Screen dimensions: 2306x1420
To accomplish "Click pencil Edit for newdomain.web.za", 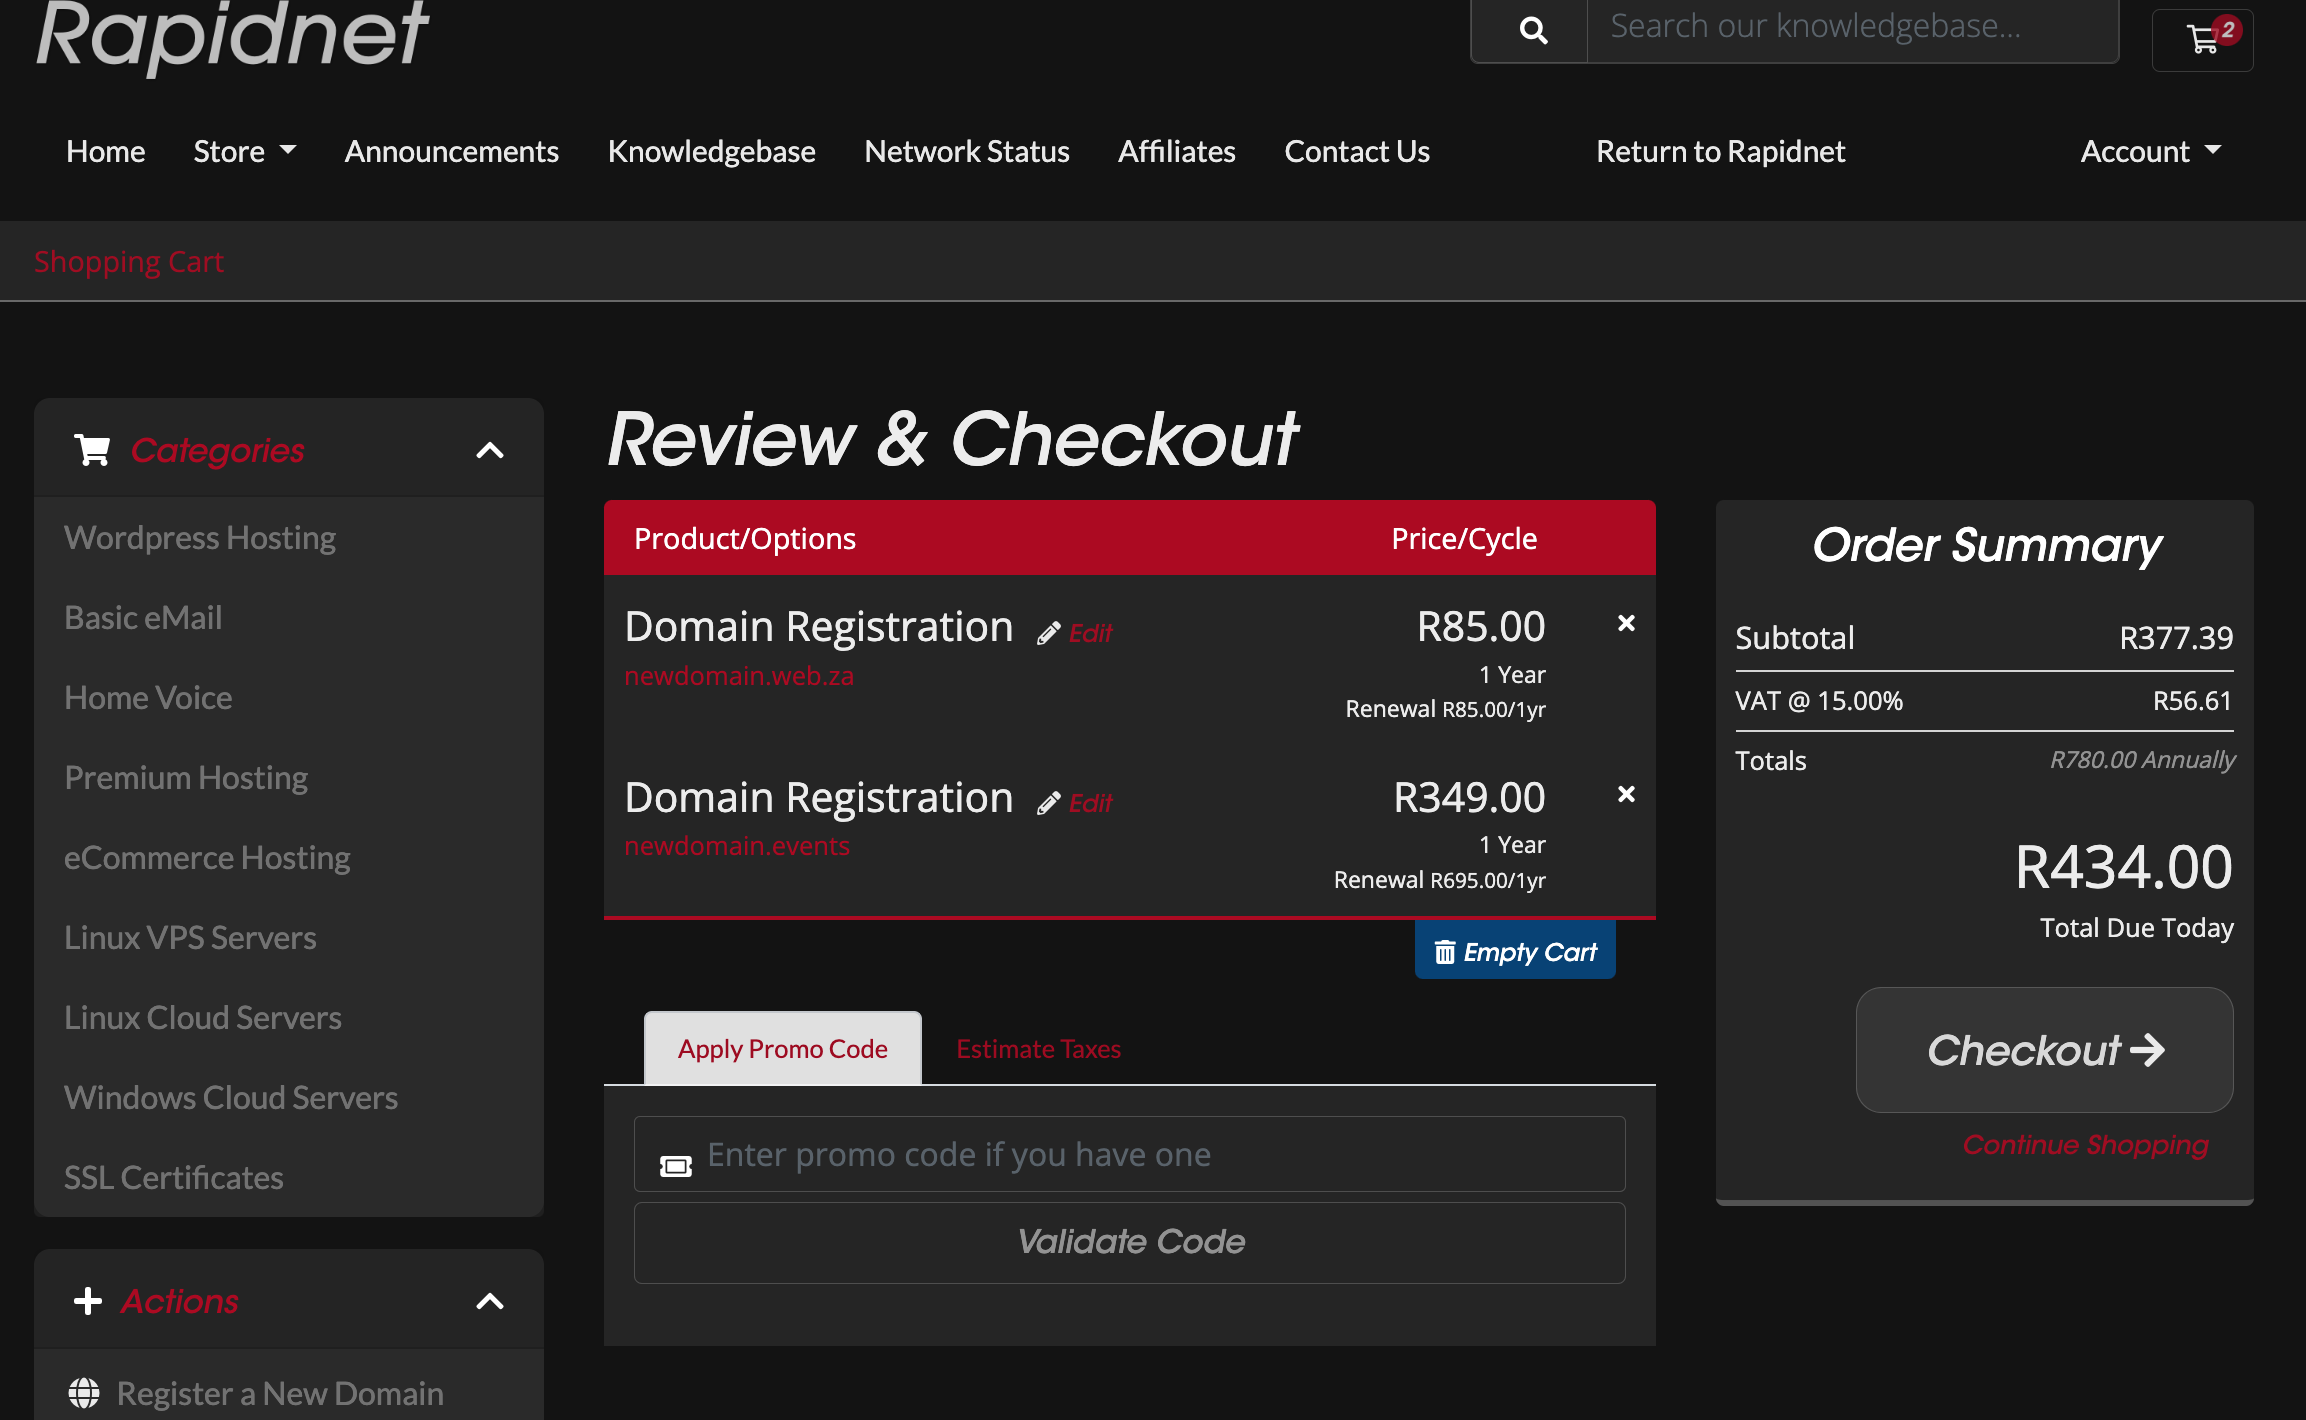I will [x=1076, y=633].
